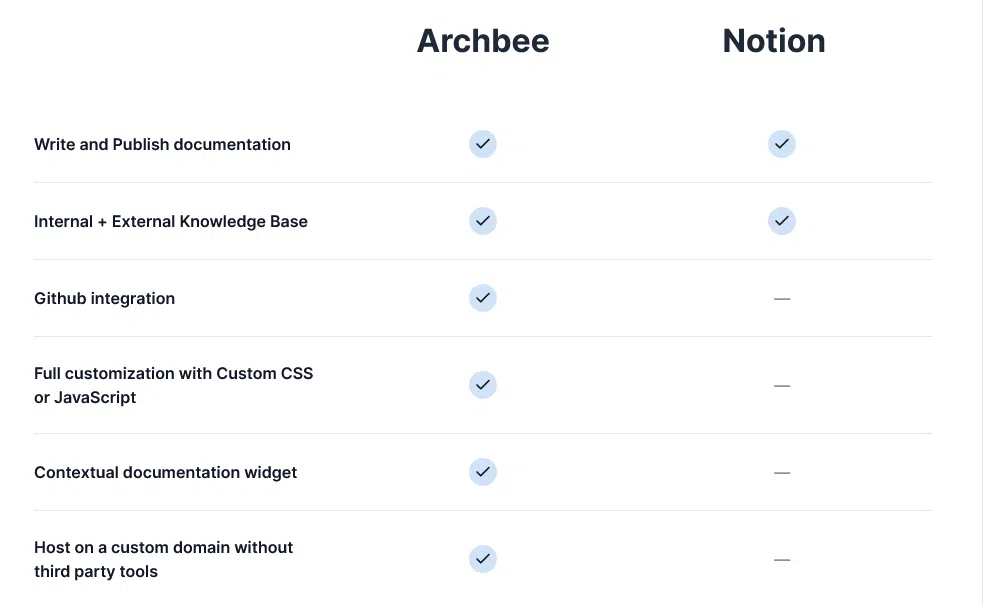Click Archbee checkmark for Contextual documentation widget
This screenshot has height=605, width=985.
click(x=483, y=472)
